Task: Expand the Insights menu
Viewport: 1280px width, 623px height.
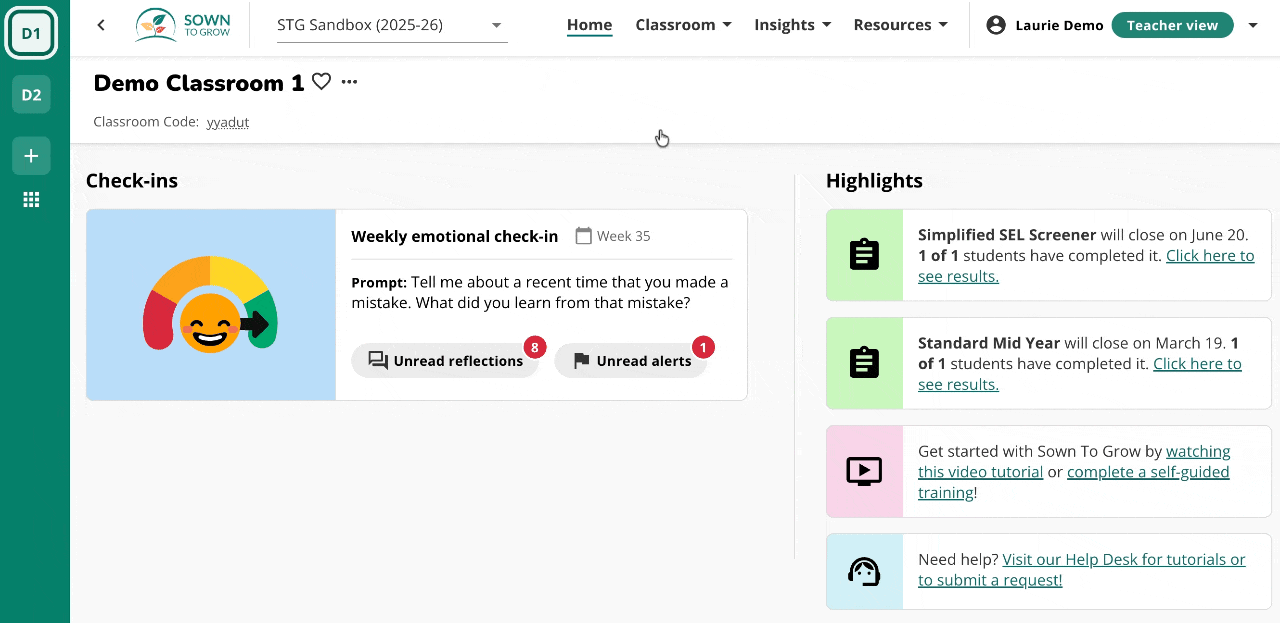Action: [x=792, y=25]
